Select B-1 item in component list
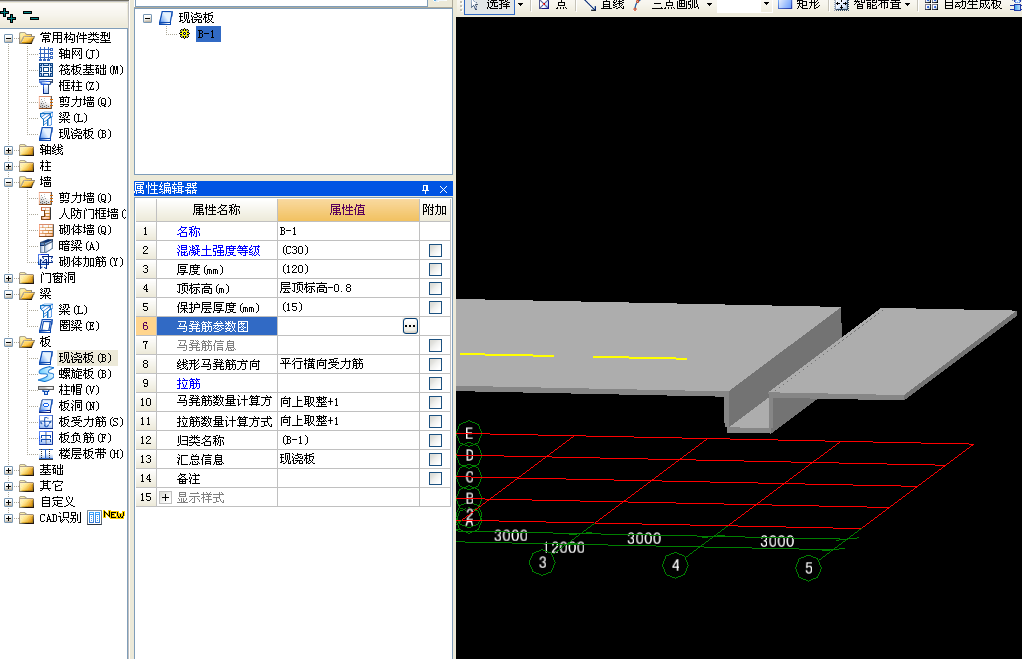1022x659 pixels. (208, 34)
